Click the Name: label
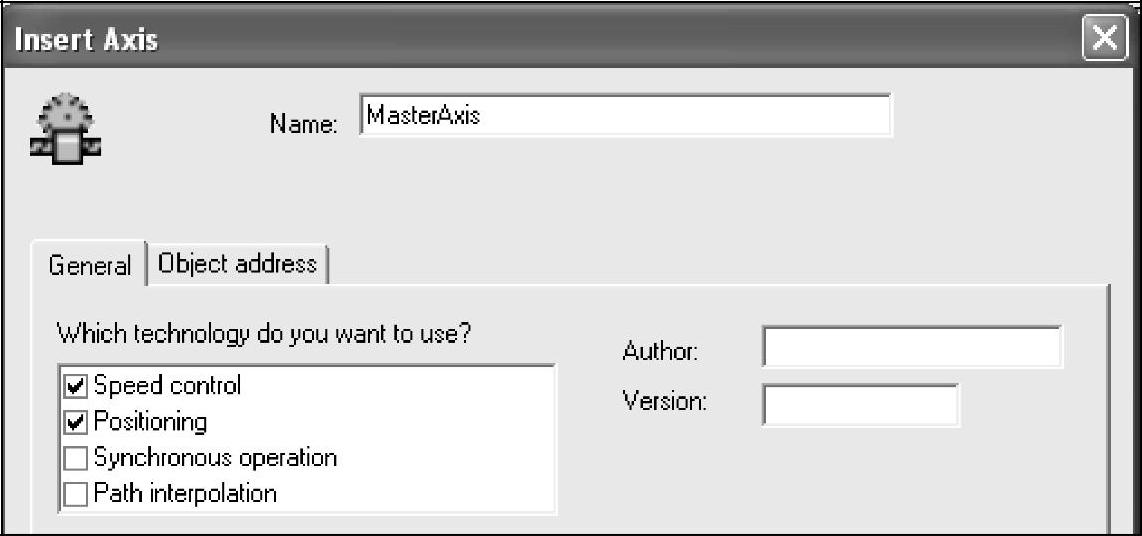Viewport: 1142px width, 536px height. pyautogui.click(x=304, y=124)
